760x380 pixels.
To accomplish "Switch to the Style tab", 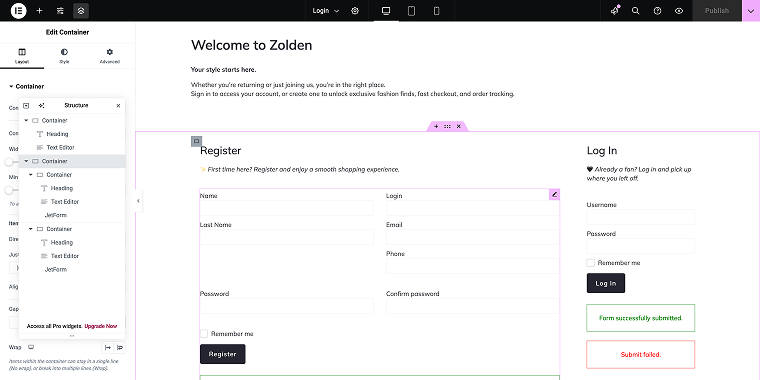I will pyautogui.click(x=64, y=56).
